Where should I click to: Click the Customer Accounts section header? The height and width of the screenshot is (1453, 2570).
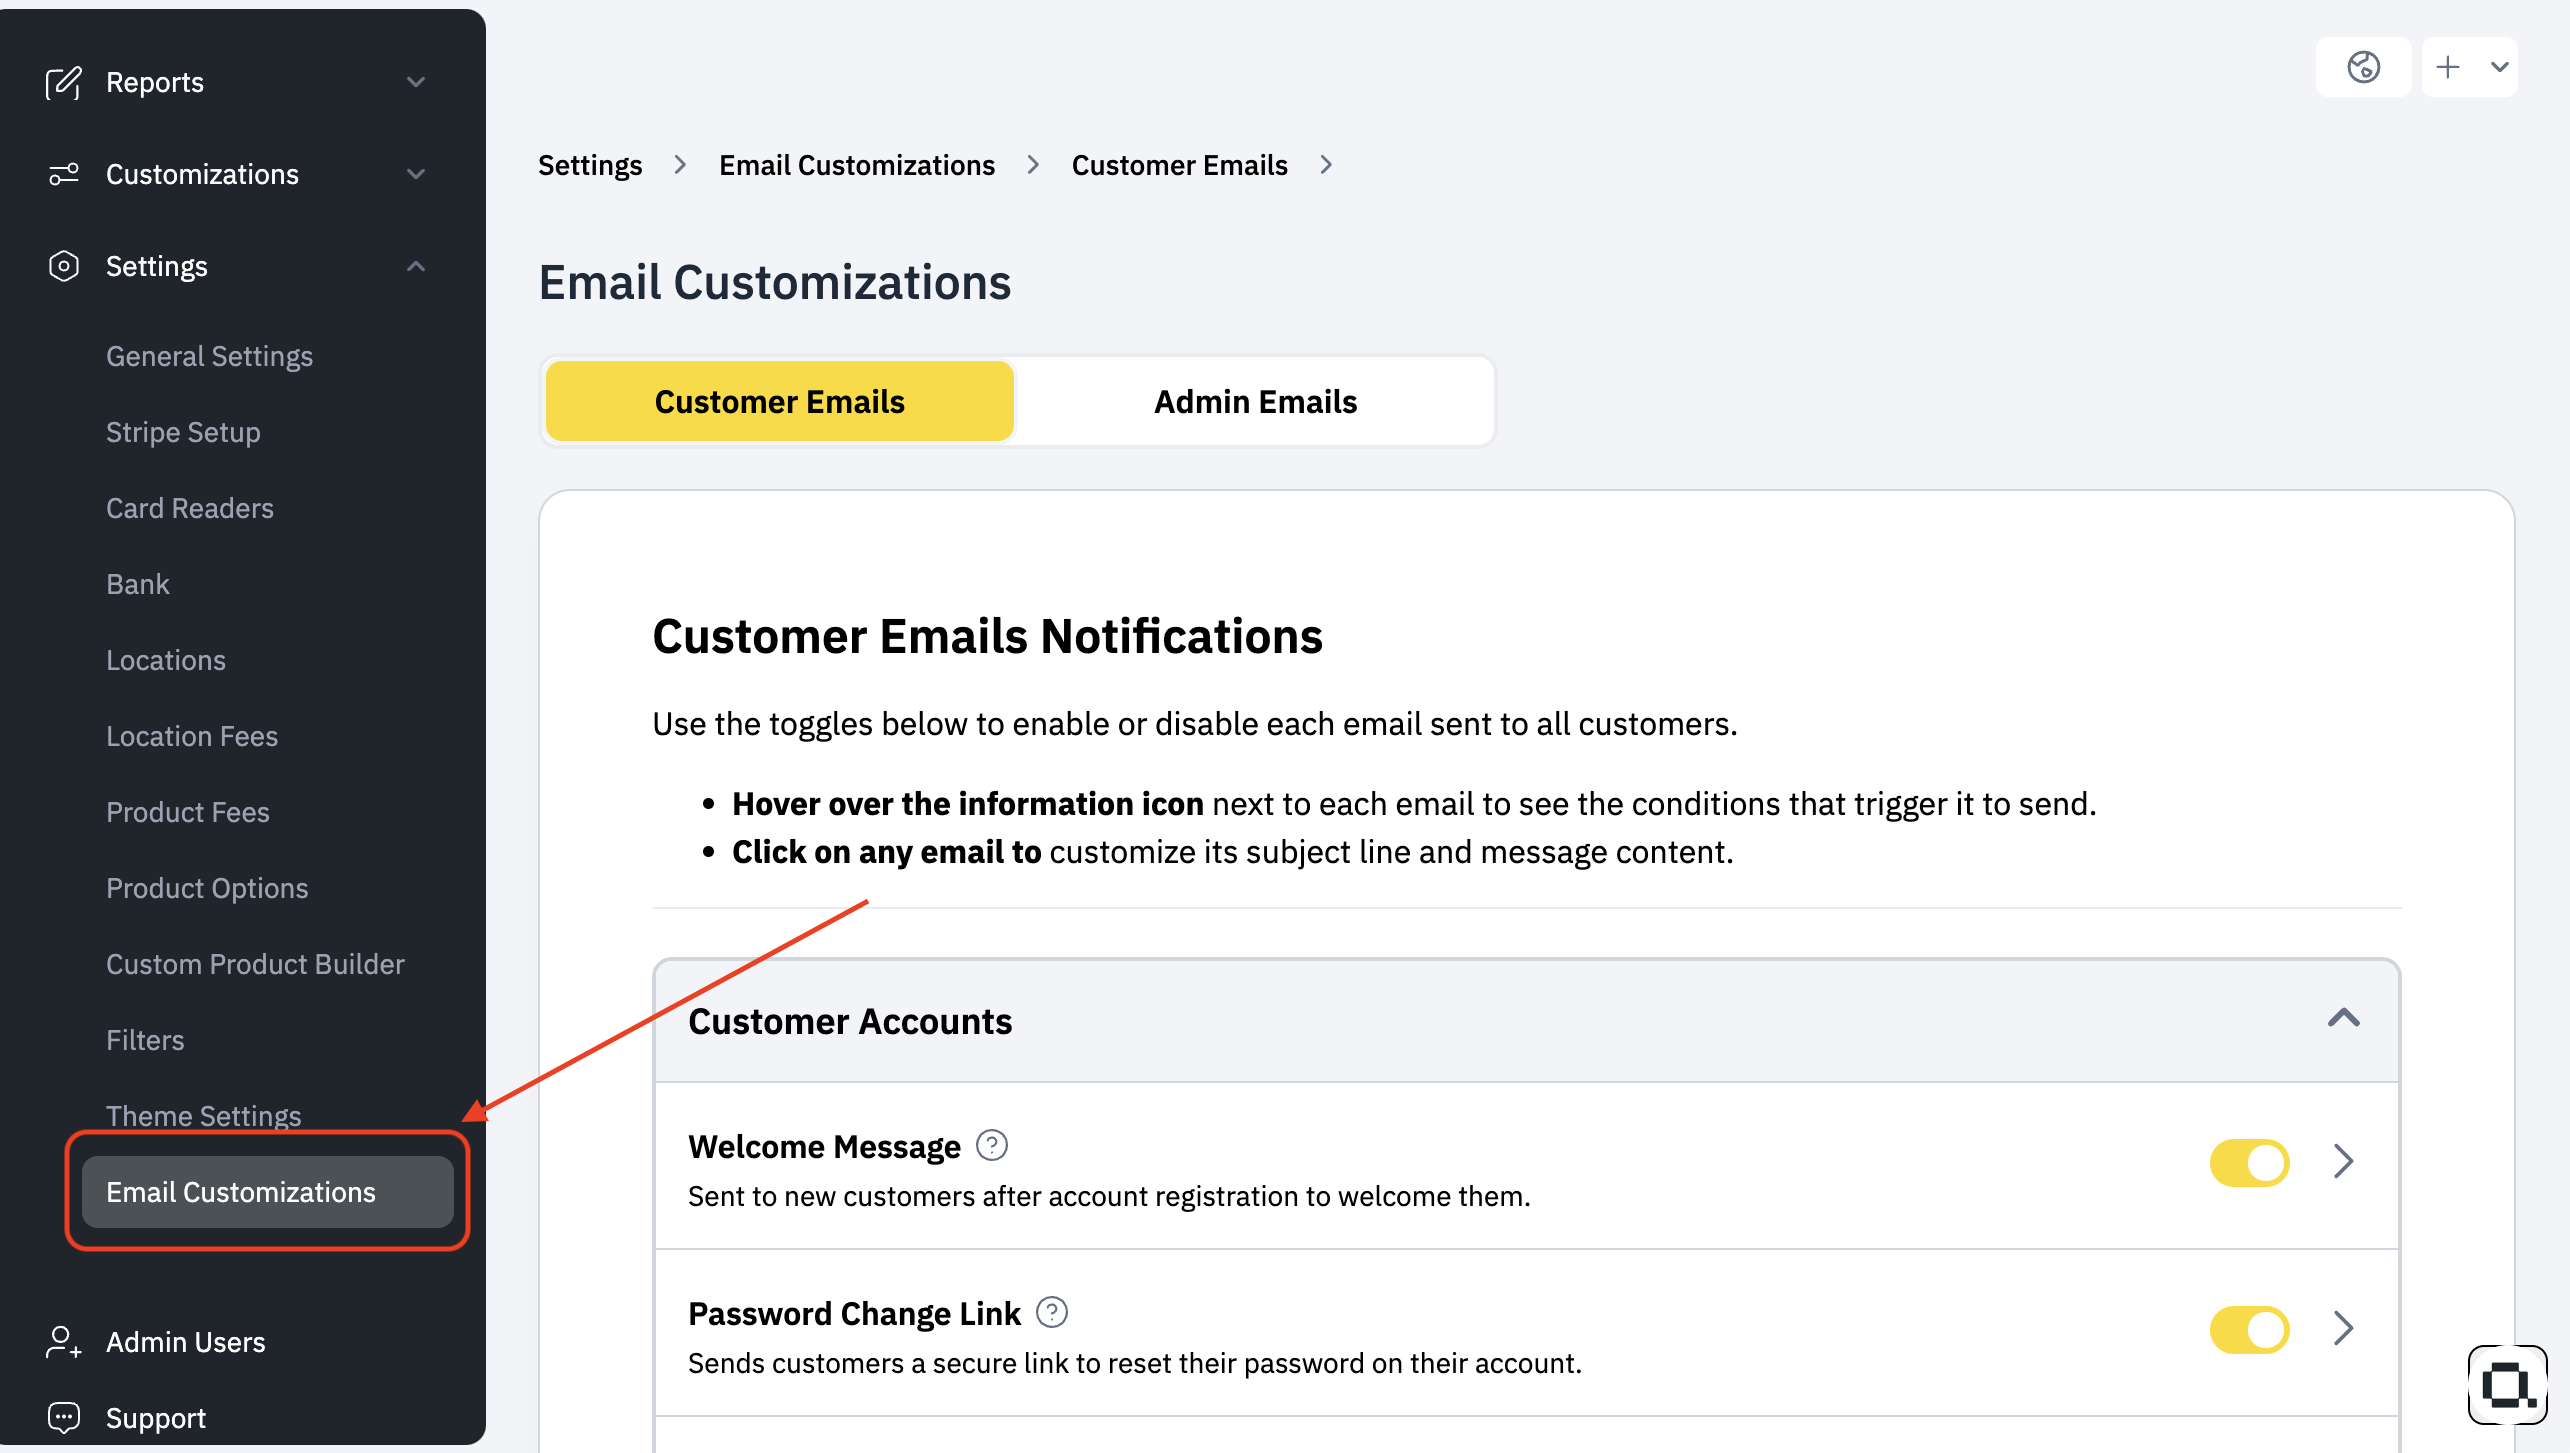[1526, 1021]
